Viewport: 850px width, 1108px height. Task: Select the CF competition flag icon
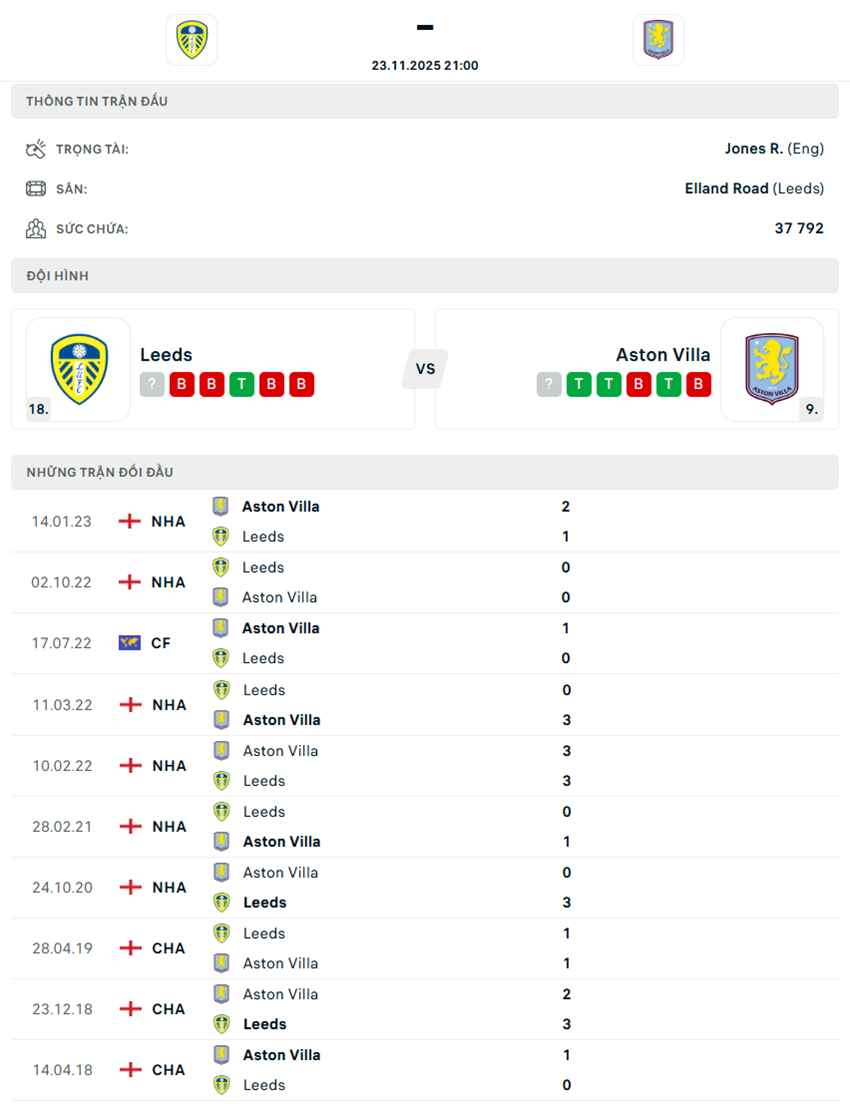tap(131, 643)
